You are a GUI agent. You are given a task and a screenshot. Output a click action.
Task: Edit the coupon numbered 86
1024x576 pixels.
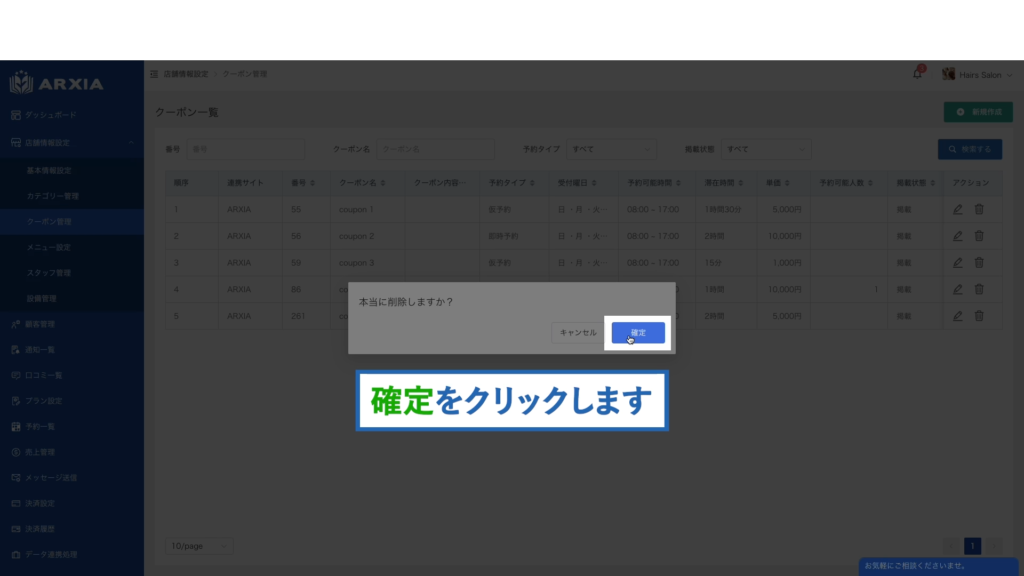pos(957,289)
